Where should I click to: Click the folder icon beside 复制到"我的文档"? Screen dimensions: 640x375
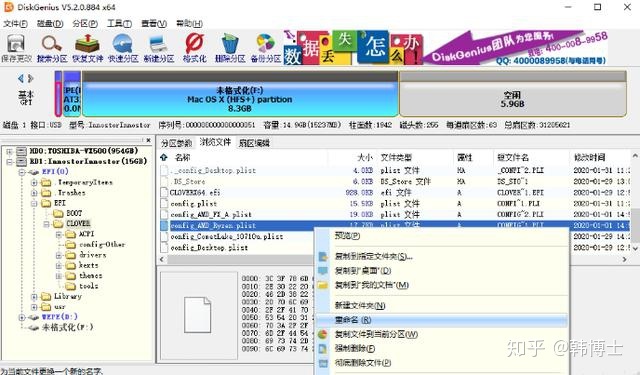tap(323, 285)
